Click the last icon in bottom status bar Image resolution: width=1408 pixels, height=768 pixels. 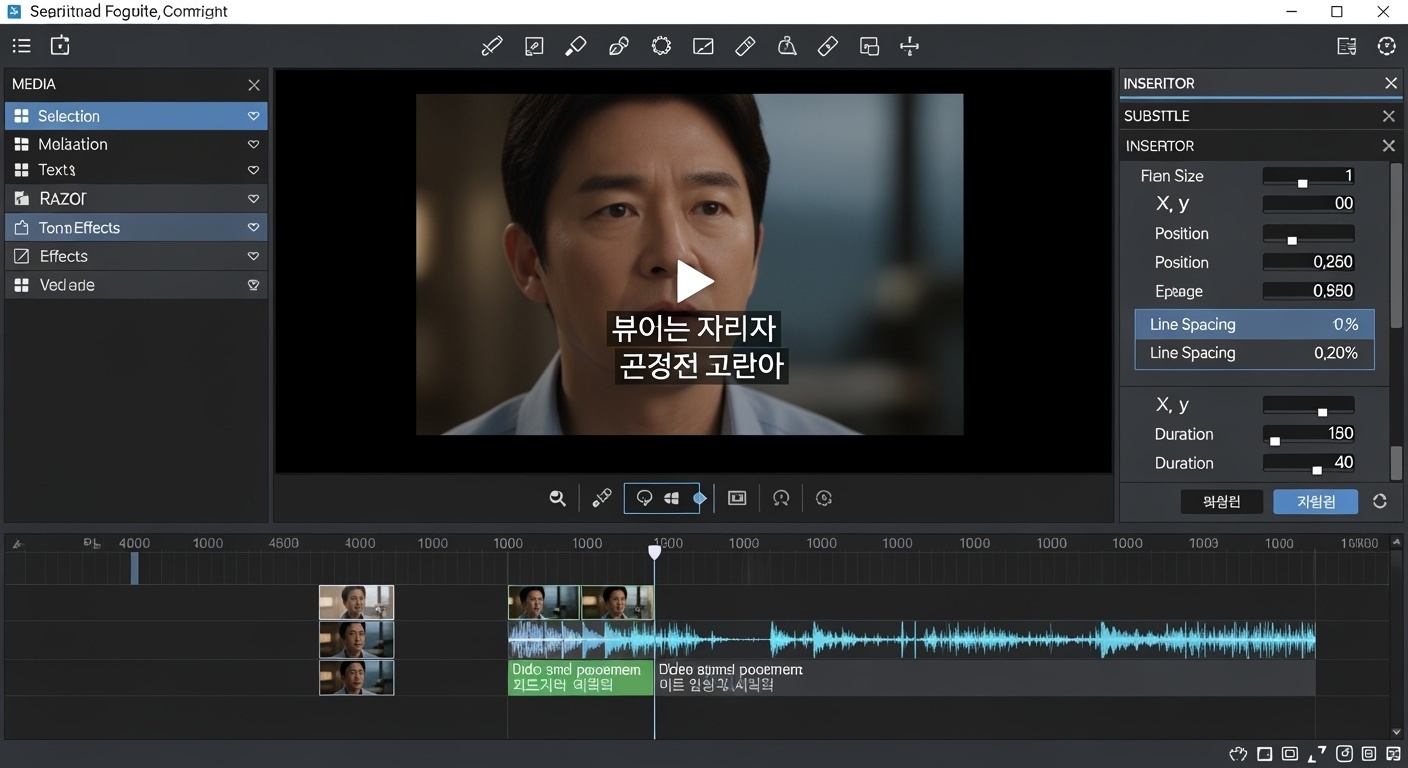(1394, 754)
